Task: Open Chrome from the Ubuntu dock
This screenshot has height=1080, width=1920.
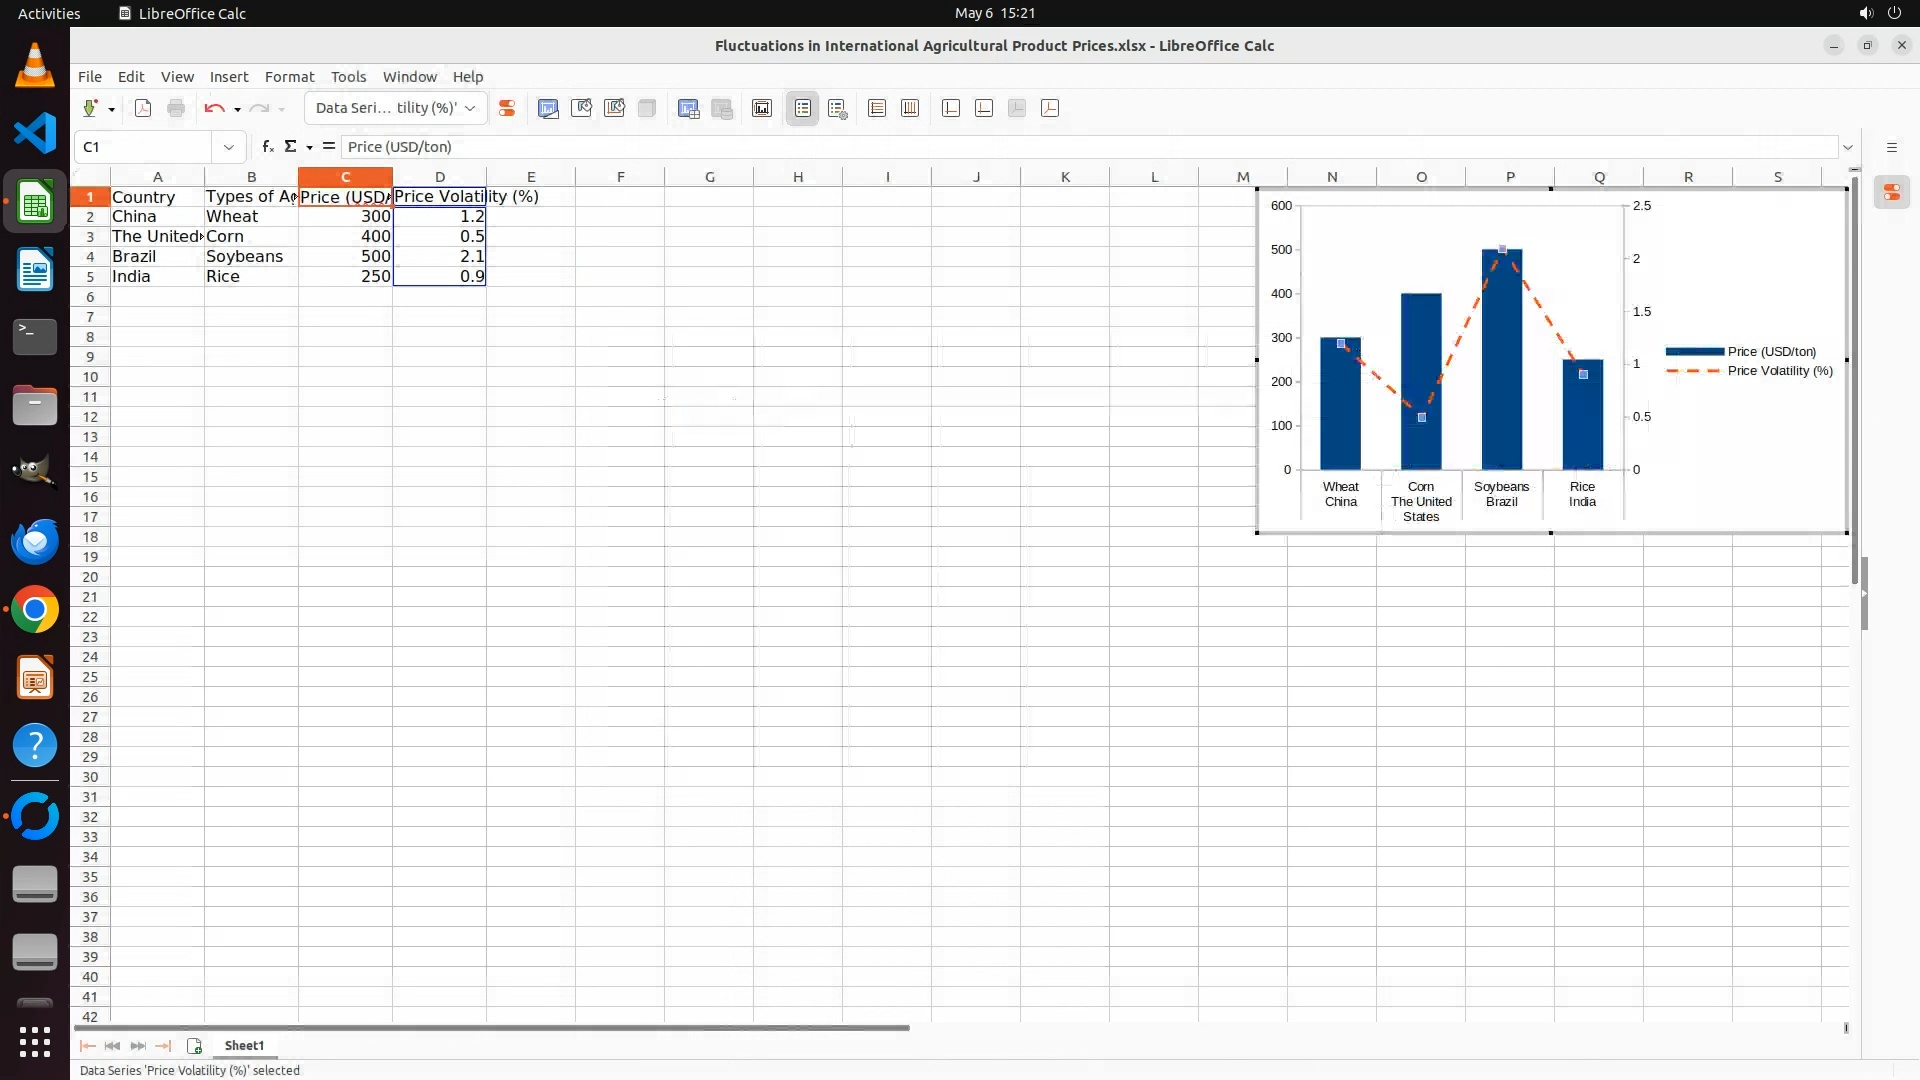Action: [x=35, y=610]
